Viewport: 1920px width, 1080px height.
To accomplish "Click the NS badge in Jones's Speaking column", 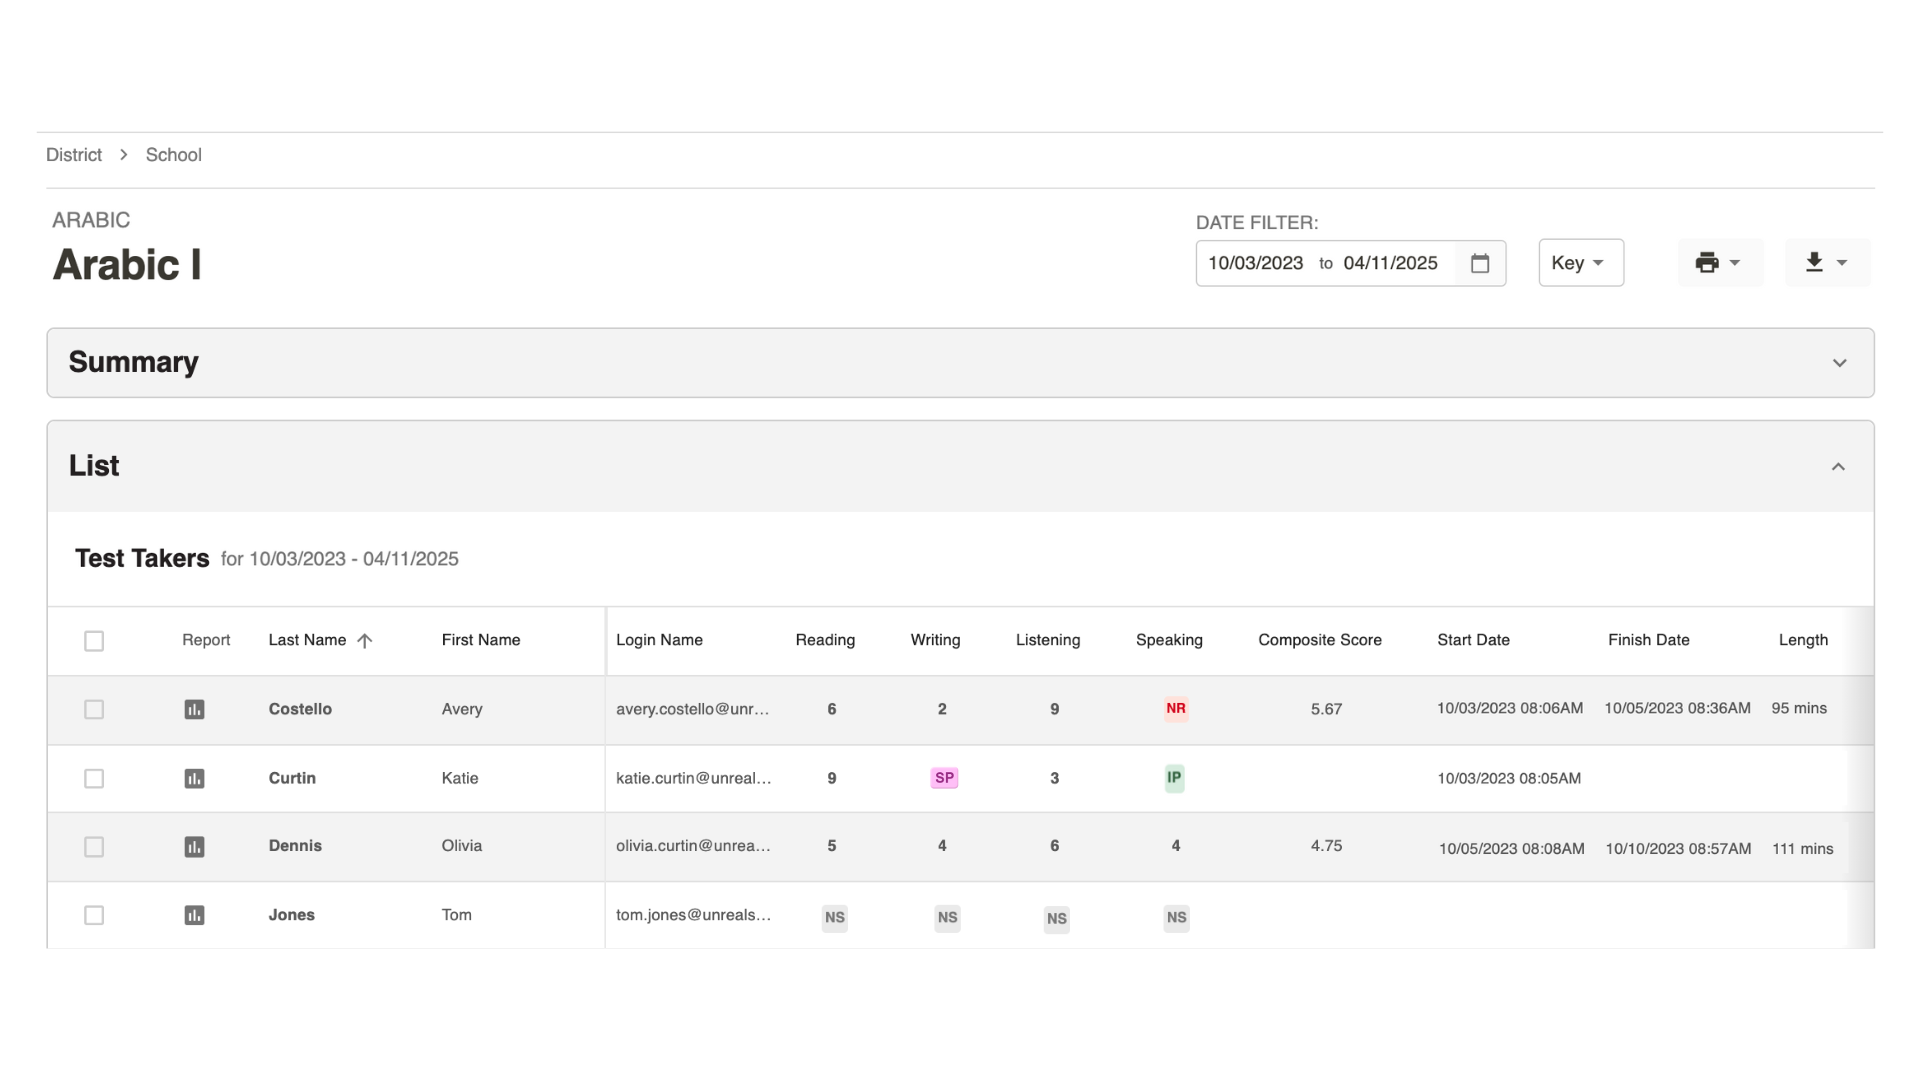I will (1177, 918).
